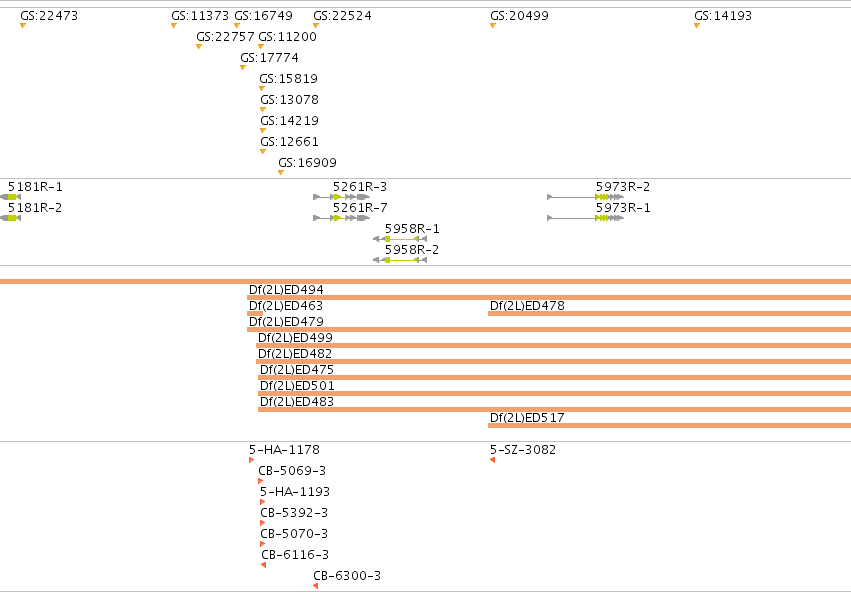Select the Df(2L)ED475 deficiency label
Image resolution: width=851 pixels, height=592 pixels.
coord(297,370)
